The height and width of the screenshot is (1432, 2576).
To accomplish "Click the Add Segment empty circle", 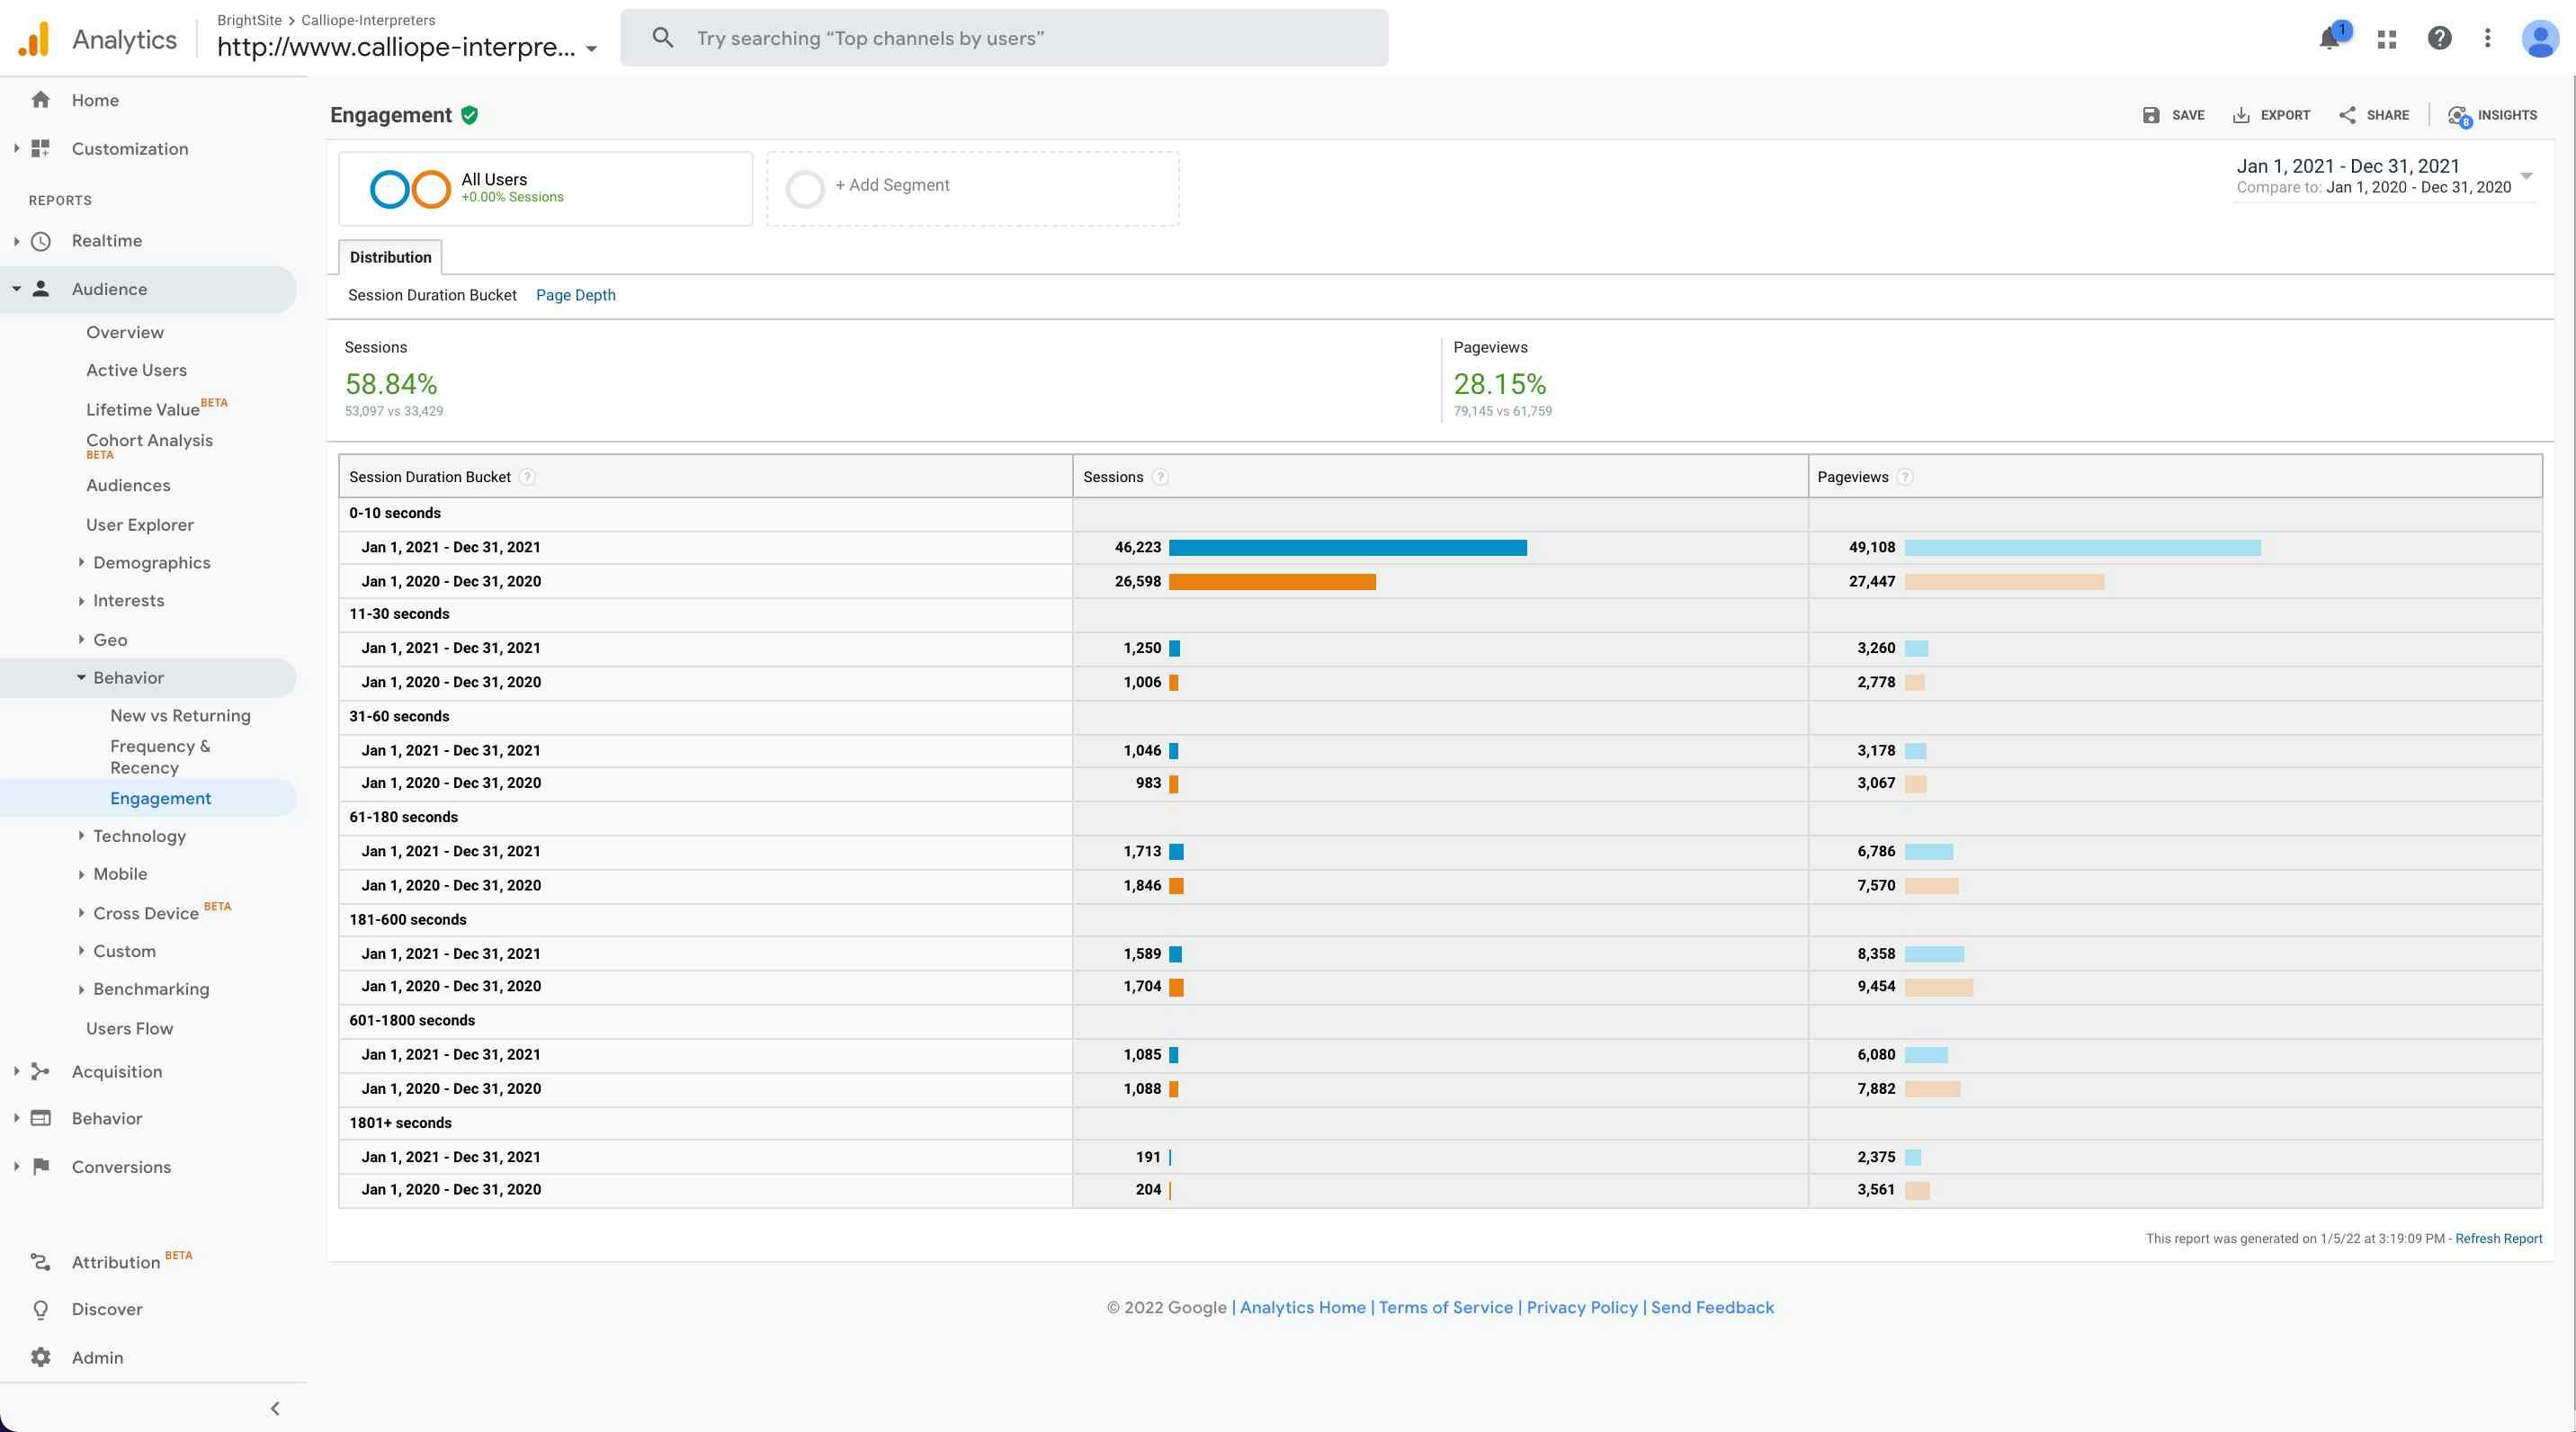I will [805, 189].
